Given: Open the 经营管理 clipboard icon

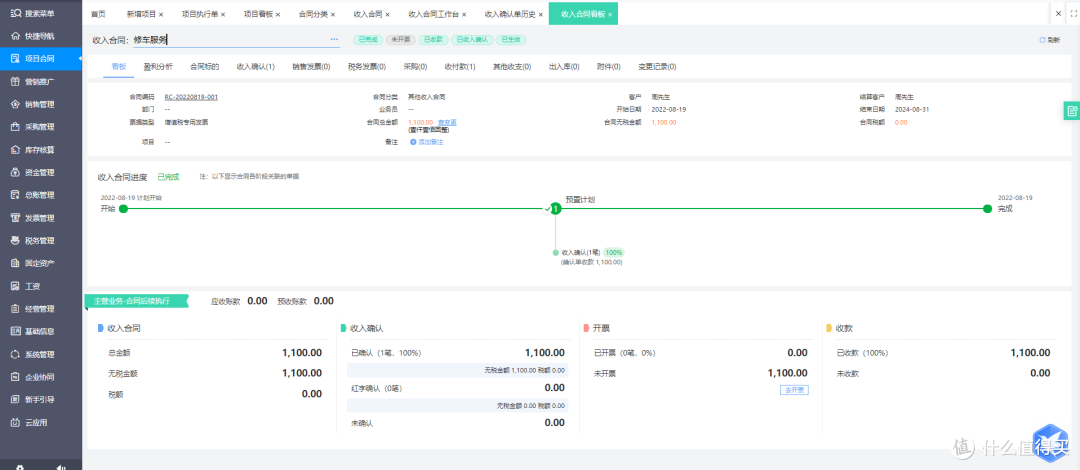Looking at the screenshot, I should 15,309.
